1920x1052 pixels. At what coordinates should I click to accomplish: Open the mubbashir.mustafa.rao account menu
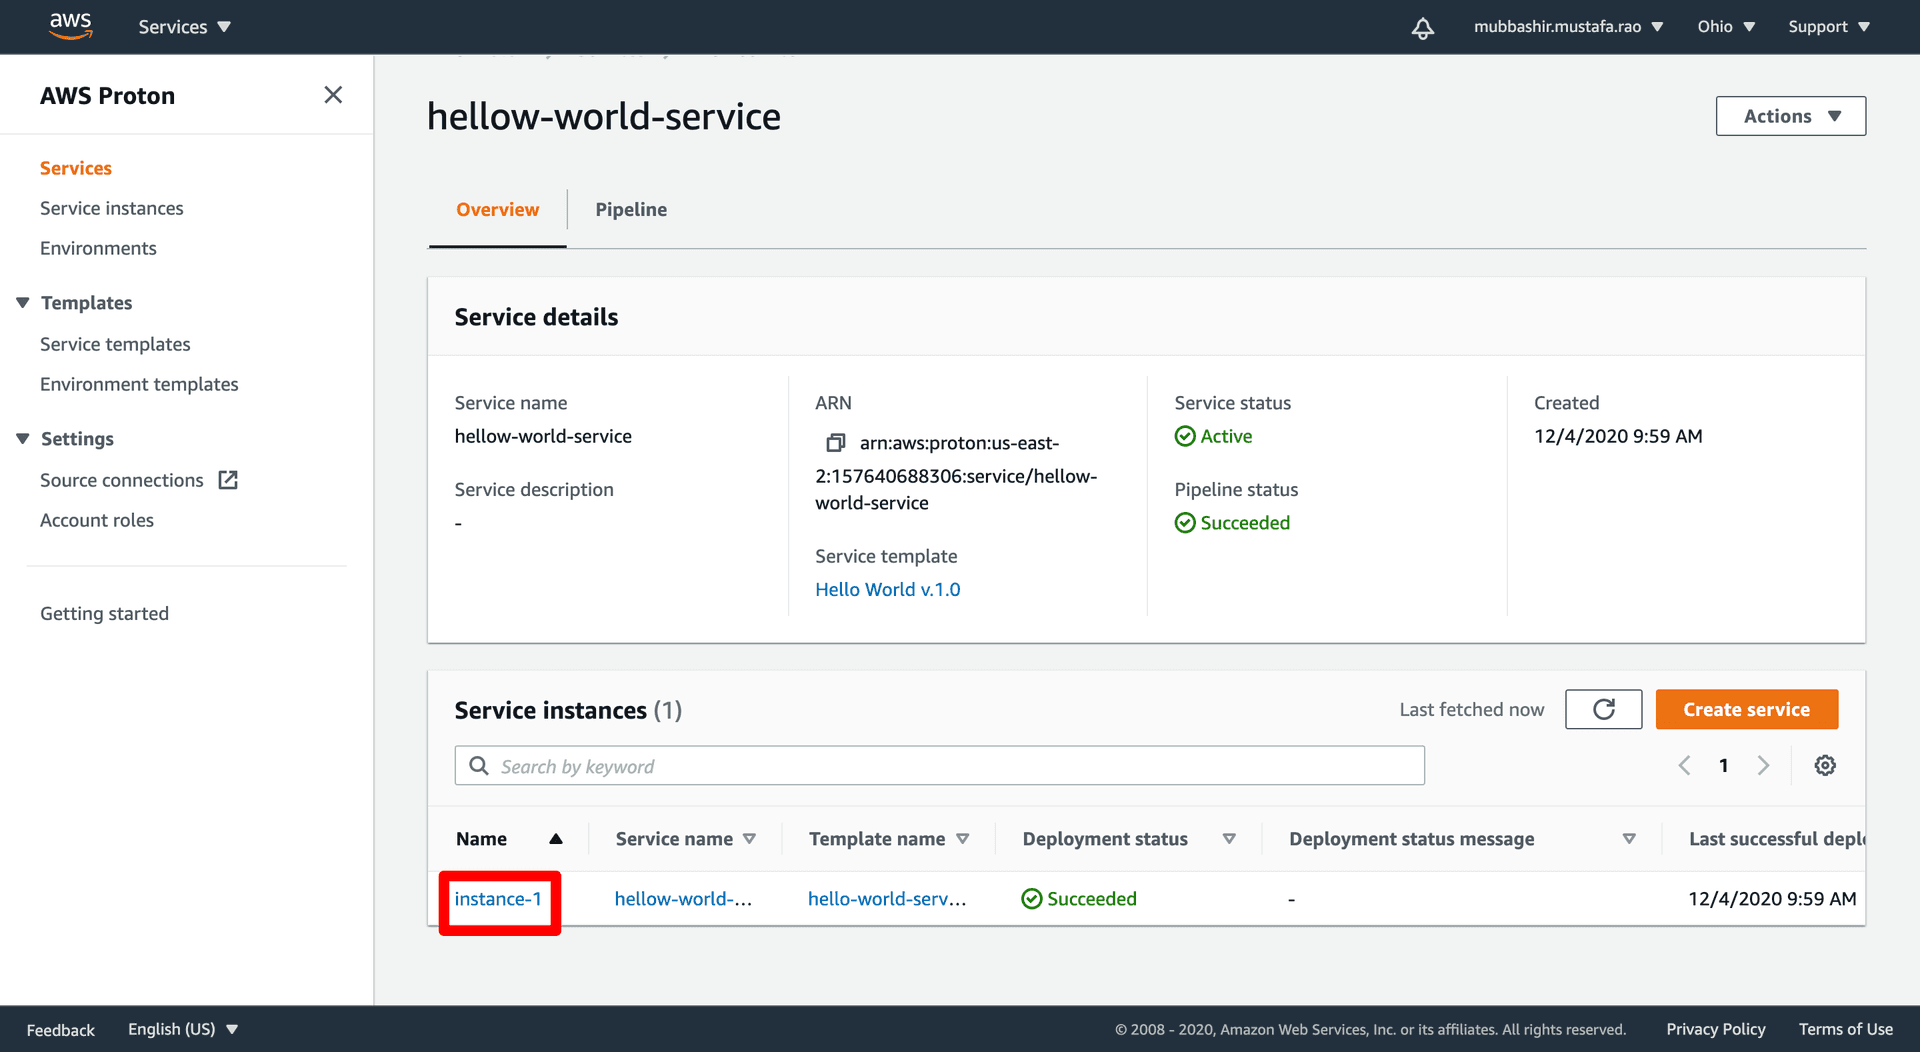(x=1568, y=27)
